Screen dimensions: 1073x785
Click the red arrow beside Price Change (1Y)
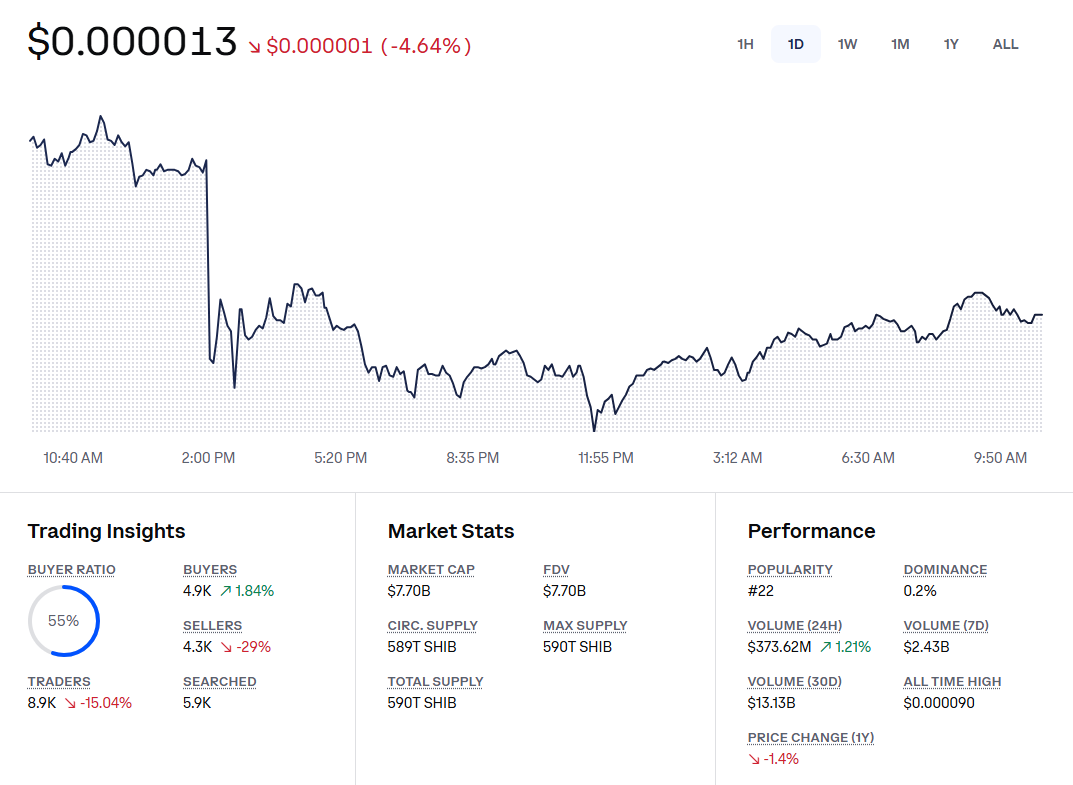pyautogui.click(x=754, y=759)
